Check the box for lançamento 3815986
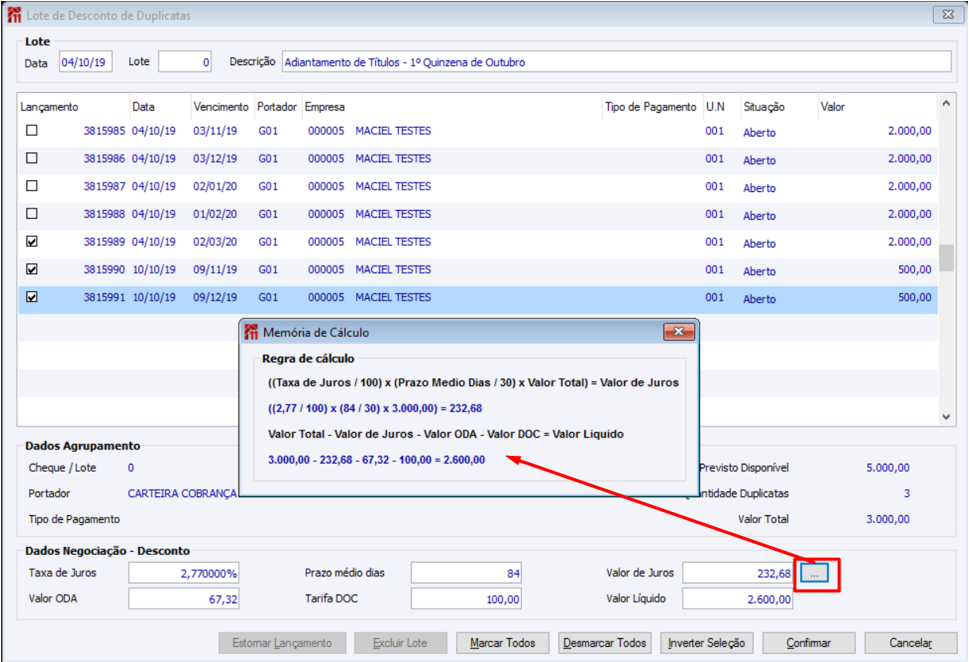This screenshot has width=969, height=662. point(32,158)
